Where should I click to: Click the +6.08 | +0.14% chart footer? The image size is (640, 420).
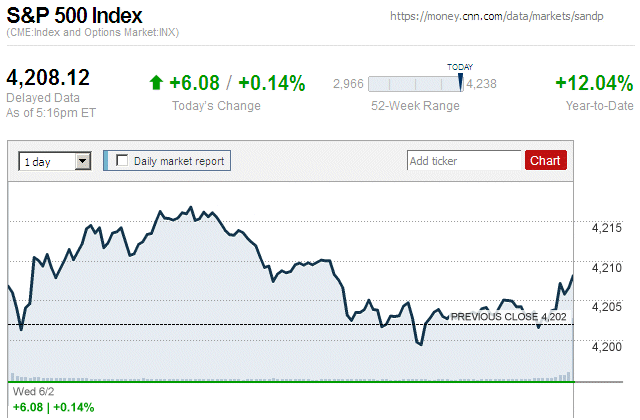(x=53, y=407)
